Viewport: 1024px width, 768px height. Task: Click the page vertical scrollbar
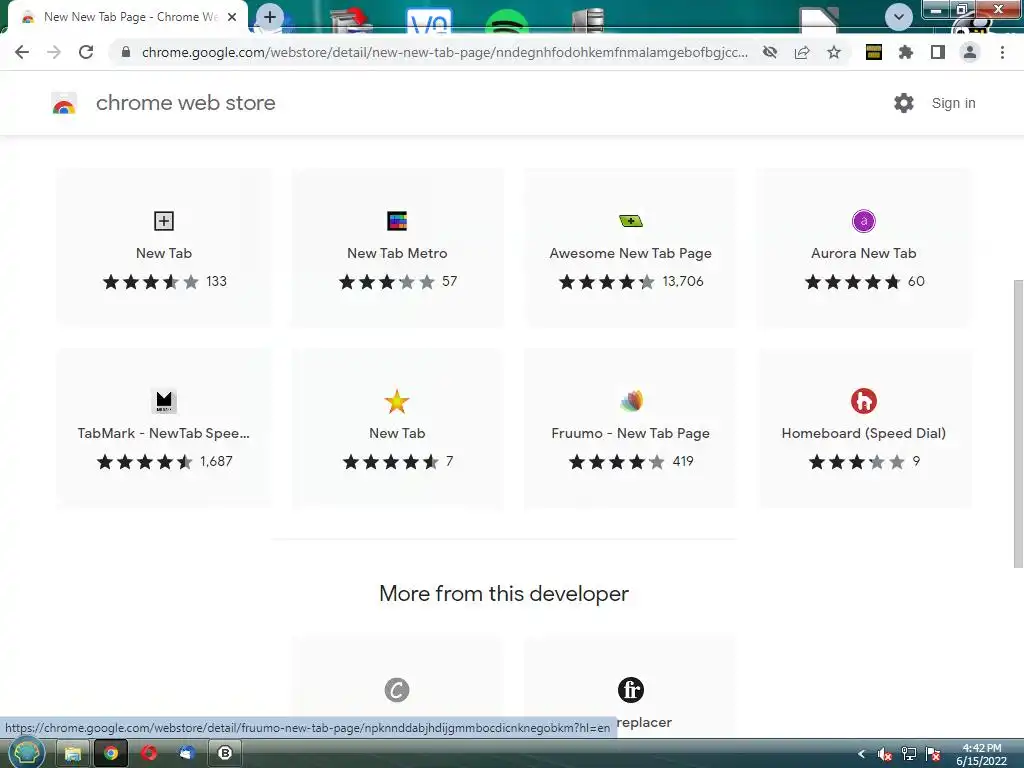click(x=1018, y=423)
